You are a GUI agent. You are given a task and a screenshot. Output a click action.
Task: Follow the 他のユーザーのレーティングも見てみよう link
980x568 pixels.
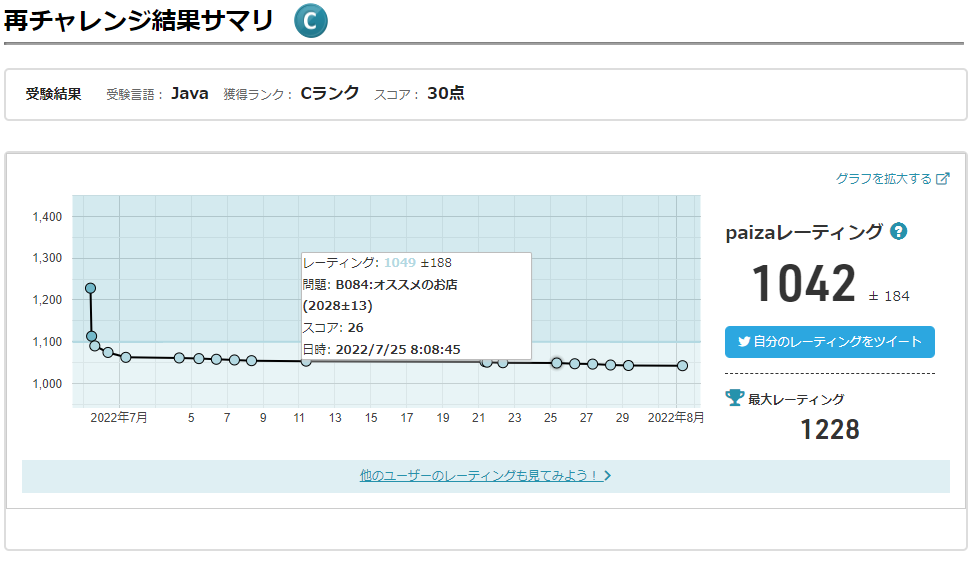coord(479,476)
